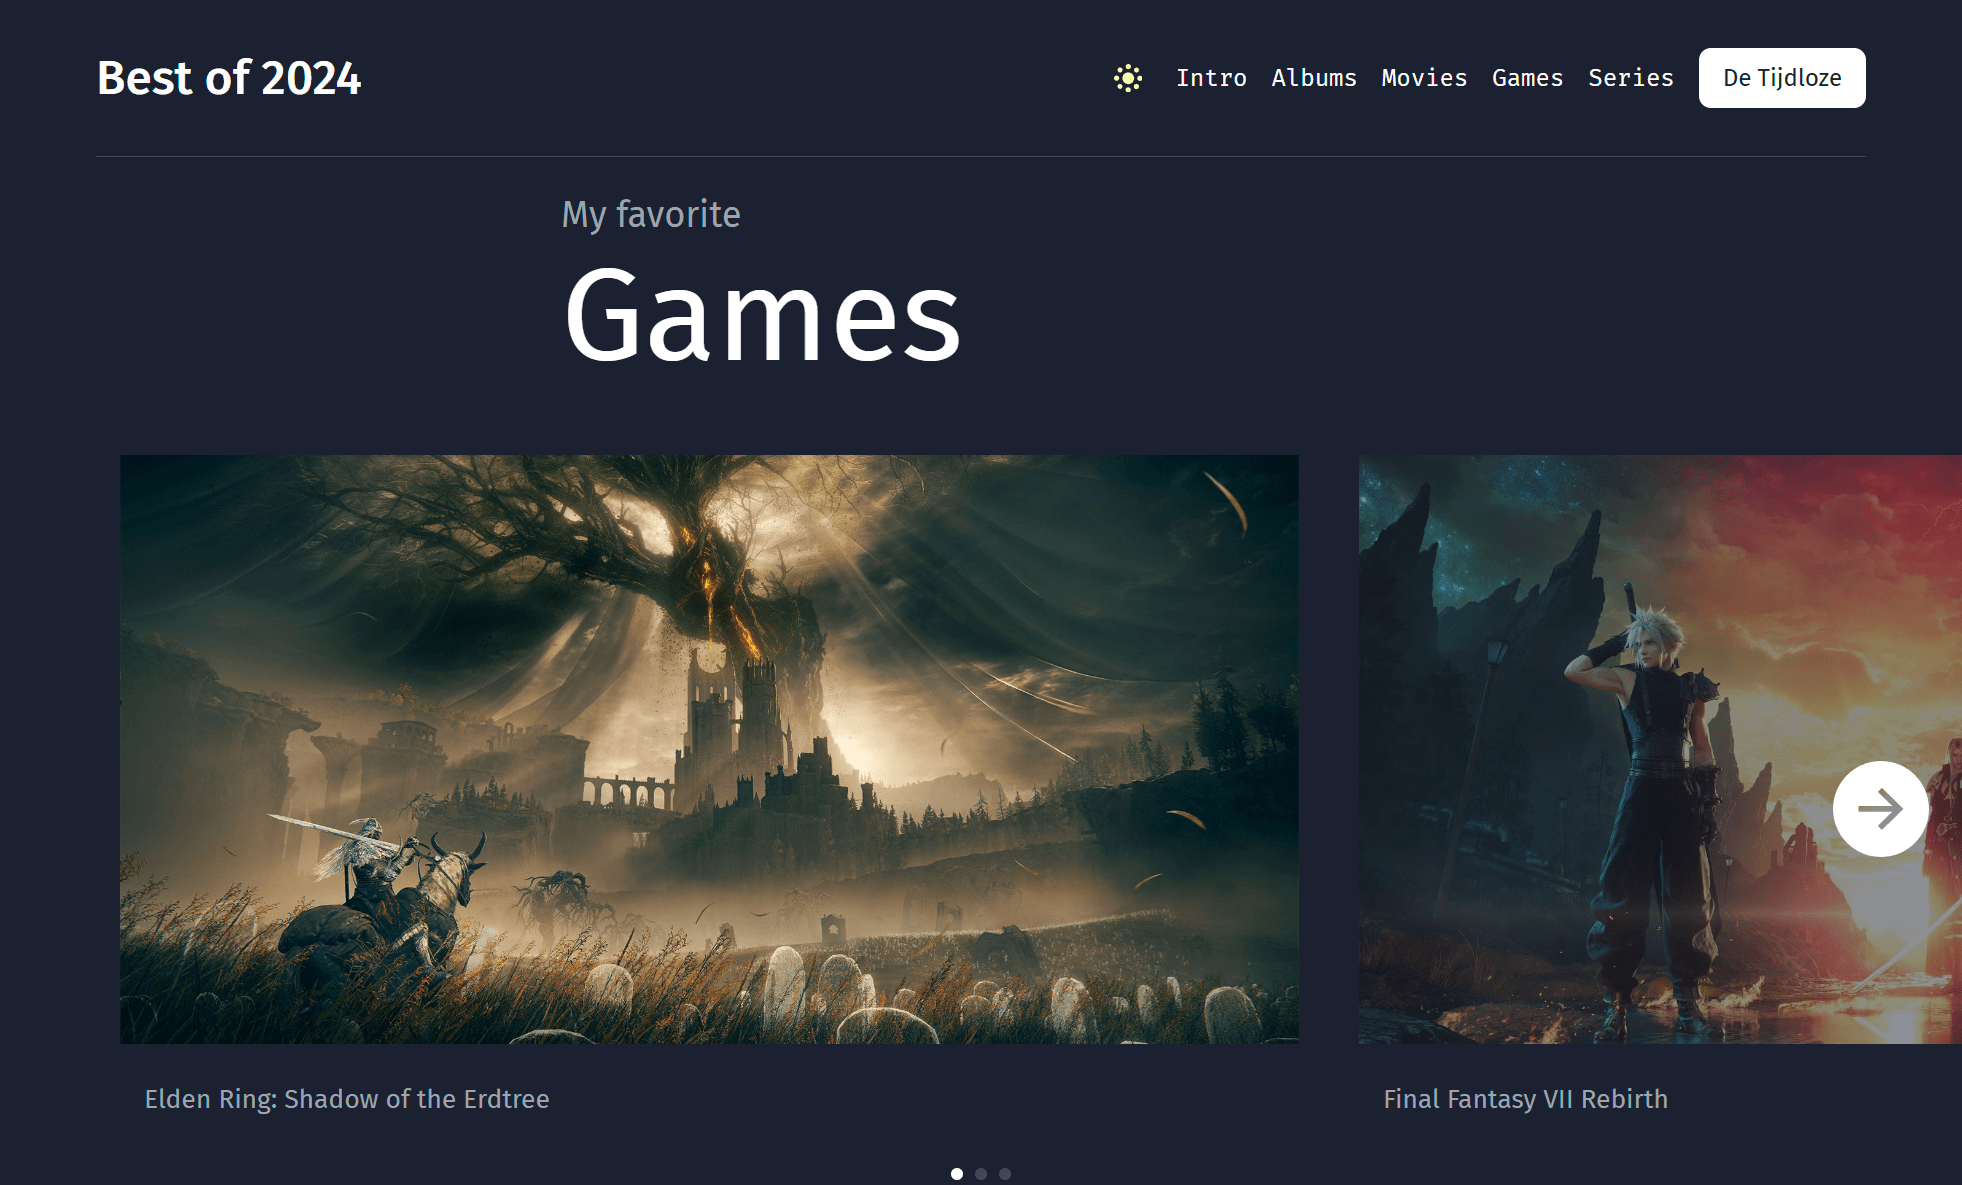This screenshot has width=1962, height=1185.
Task: Open the Intro navigation link
Action: (1211, 78)
